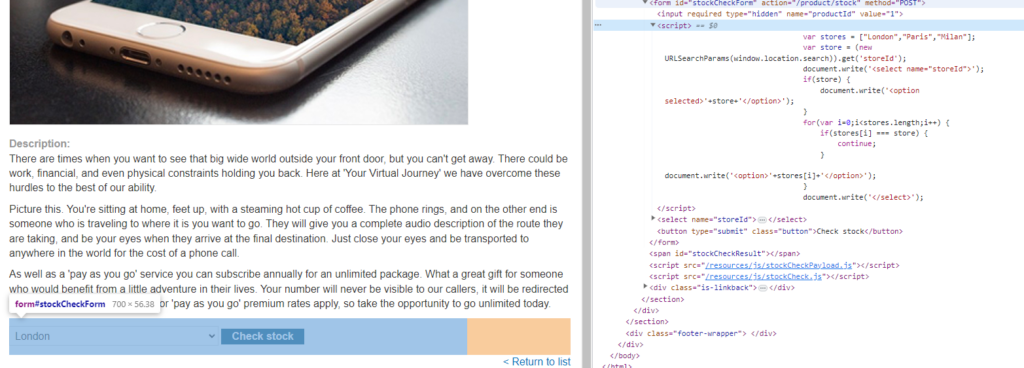Select the span stockCheckResult element row

724,253
